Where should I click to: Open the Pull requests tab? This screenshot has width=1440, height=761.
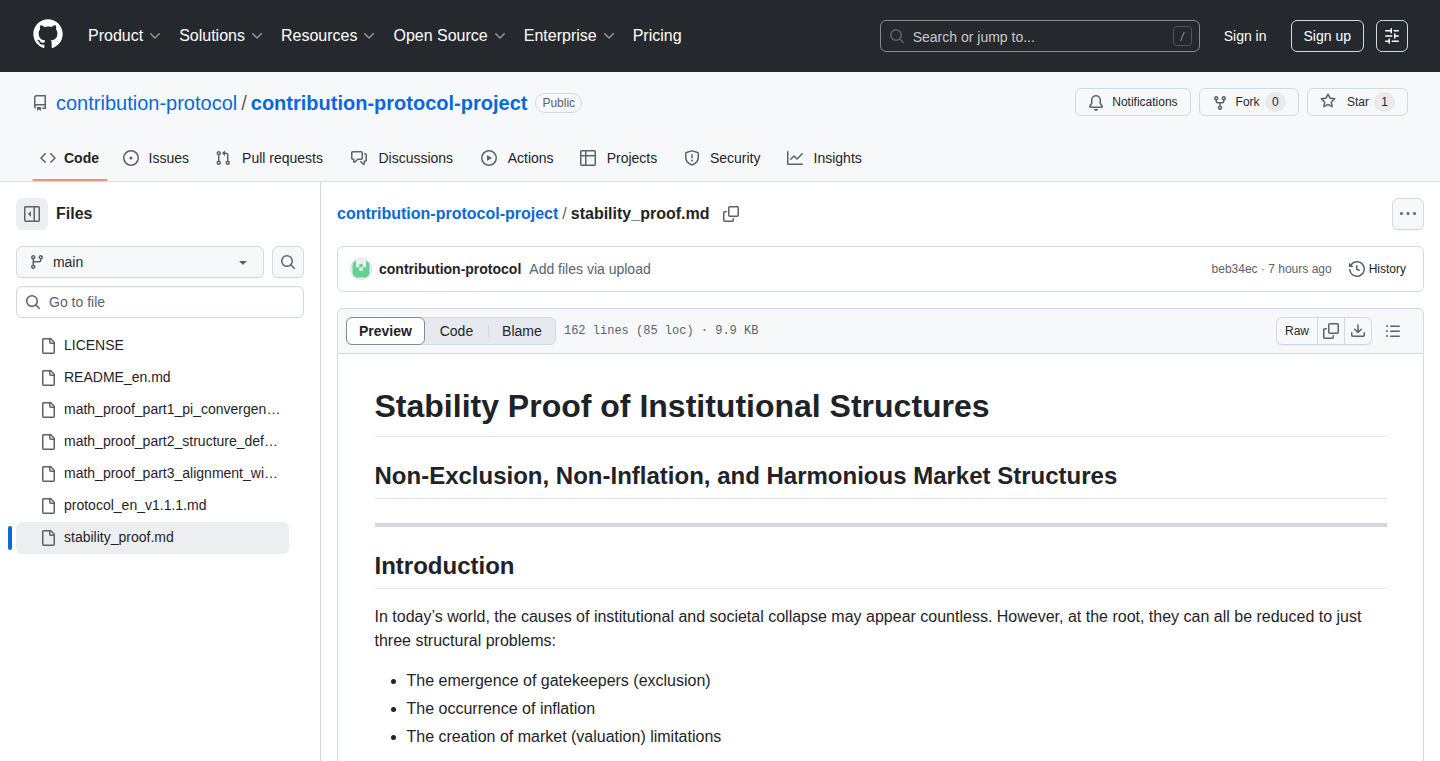269,158
